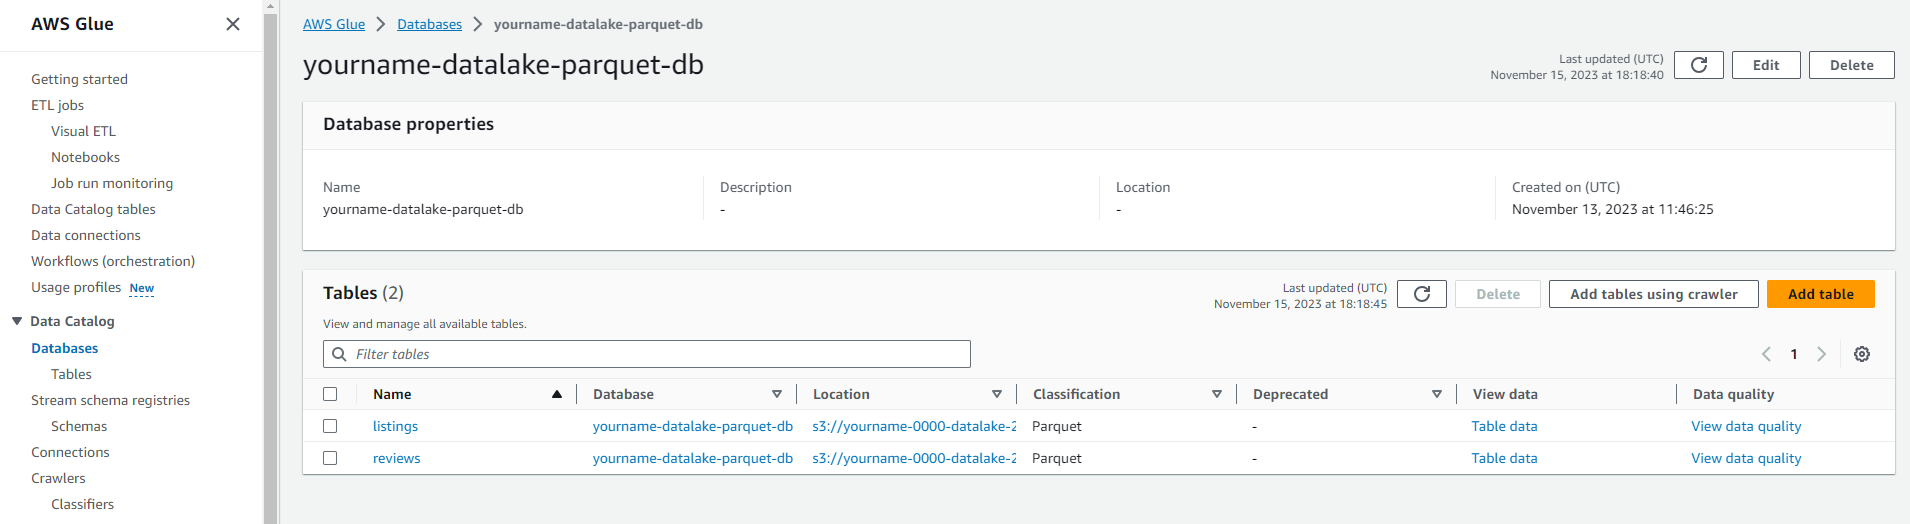Select Databases in sidebar
Image resolution: width=1910 pixels, height=524 pixels.
(65, 348)
